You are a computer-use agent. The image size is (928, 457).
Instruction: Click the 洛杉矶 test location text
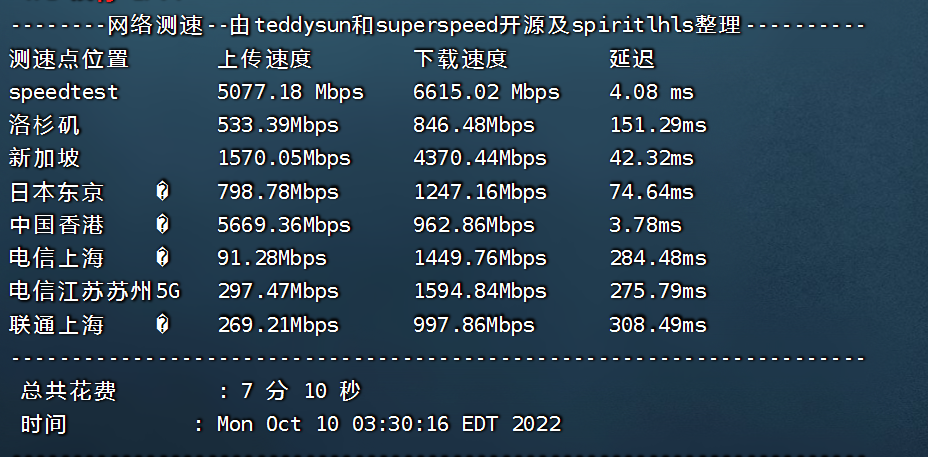click(44, 125)
